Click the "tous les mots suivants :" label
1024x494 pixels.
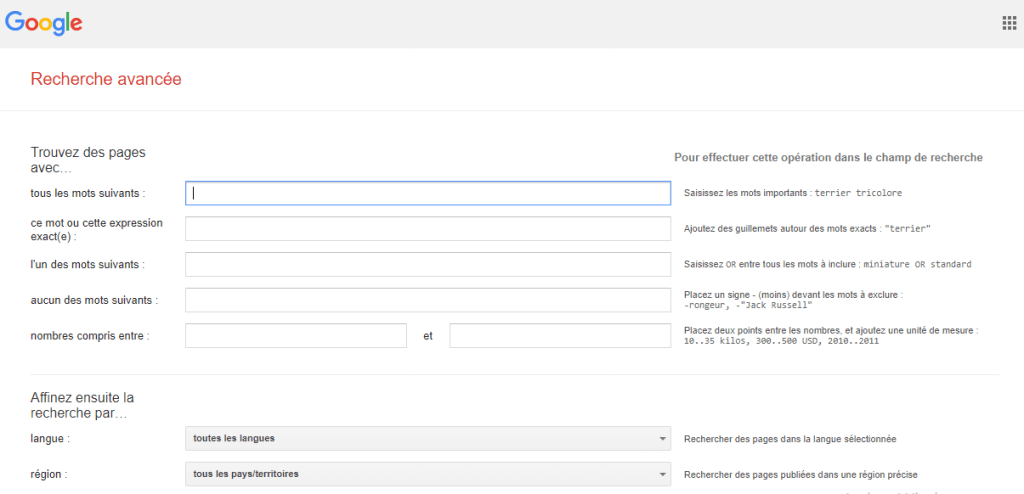click(88, 193)
